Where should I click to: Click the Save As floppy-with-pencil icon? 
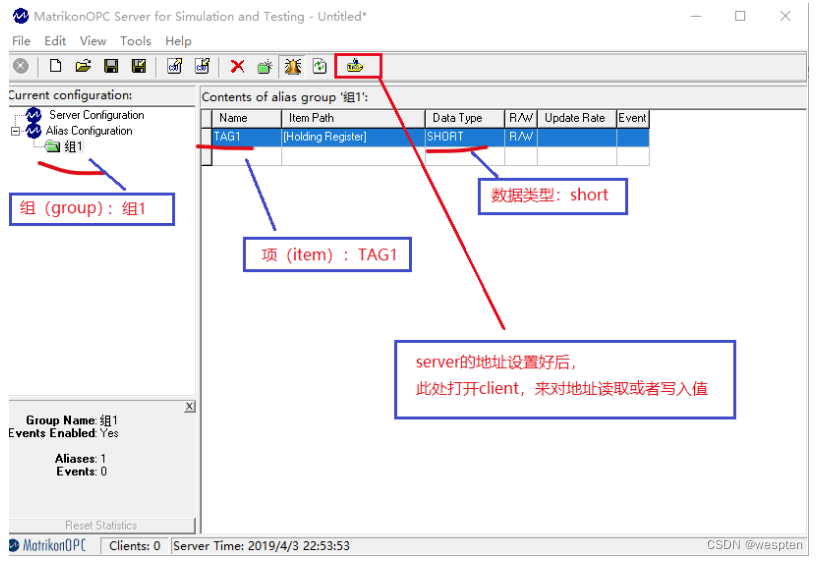click(x=139, y=66)
